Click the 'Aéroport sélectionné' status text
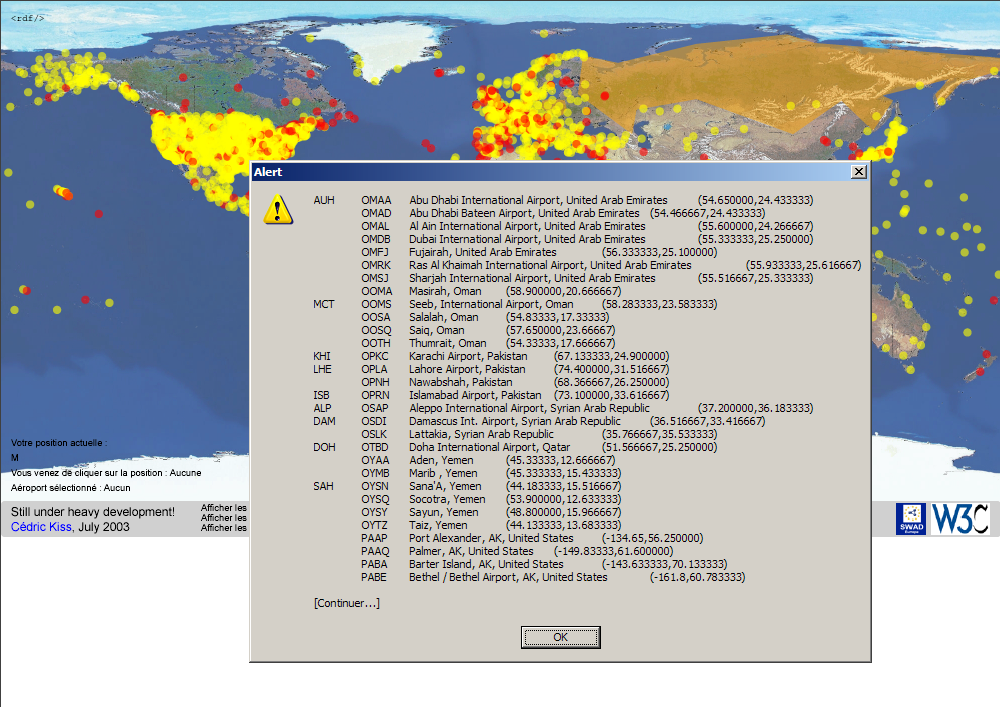 pos(70,488)
